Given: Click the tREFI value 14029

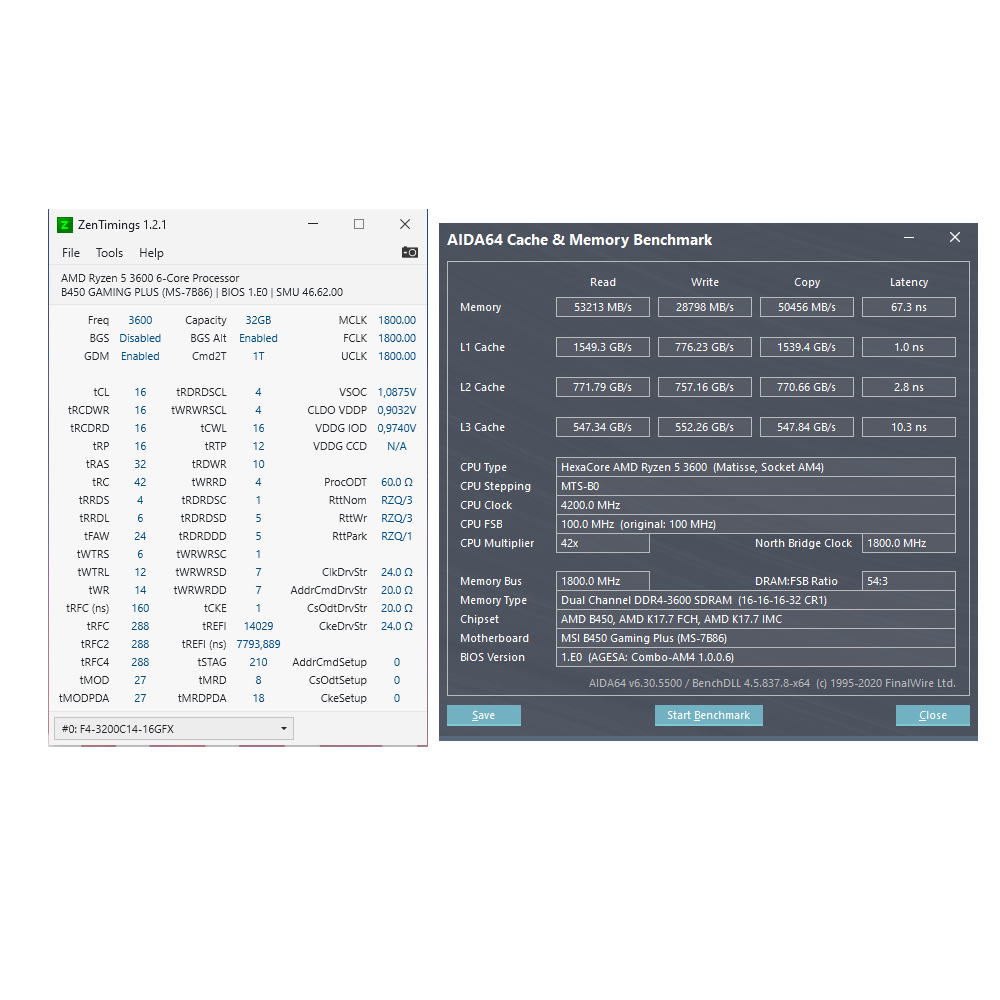Looking at the screenshot, I should 258,626.
